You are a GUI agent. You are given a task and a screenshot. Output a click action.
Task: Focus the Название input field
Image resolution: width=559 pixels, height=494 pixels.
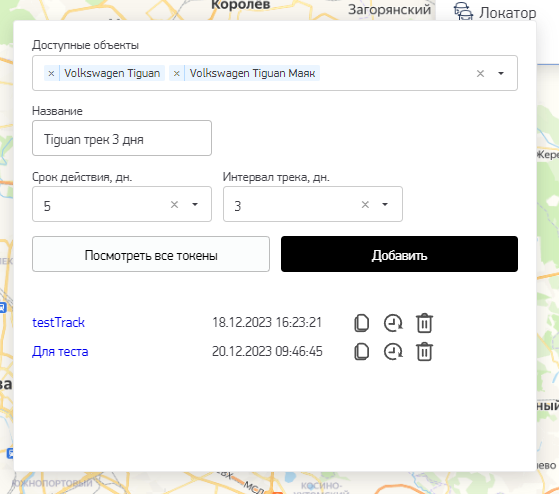(x=122, y=138)
